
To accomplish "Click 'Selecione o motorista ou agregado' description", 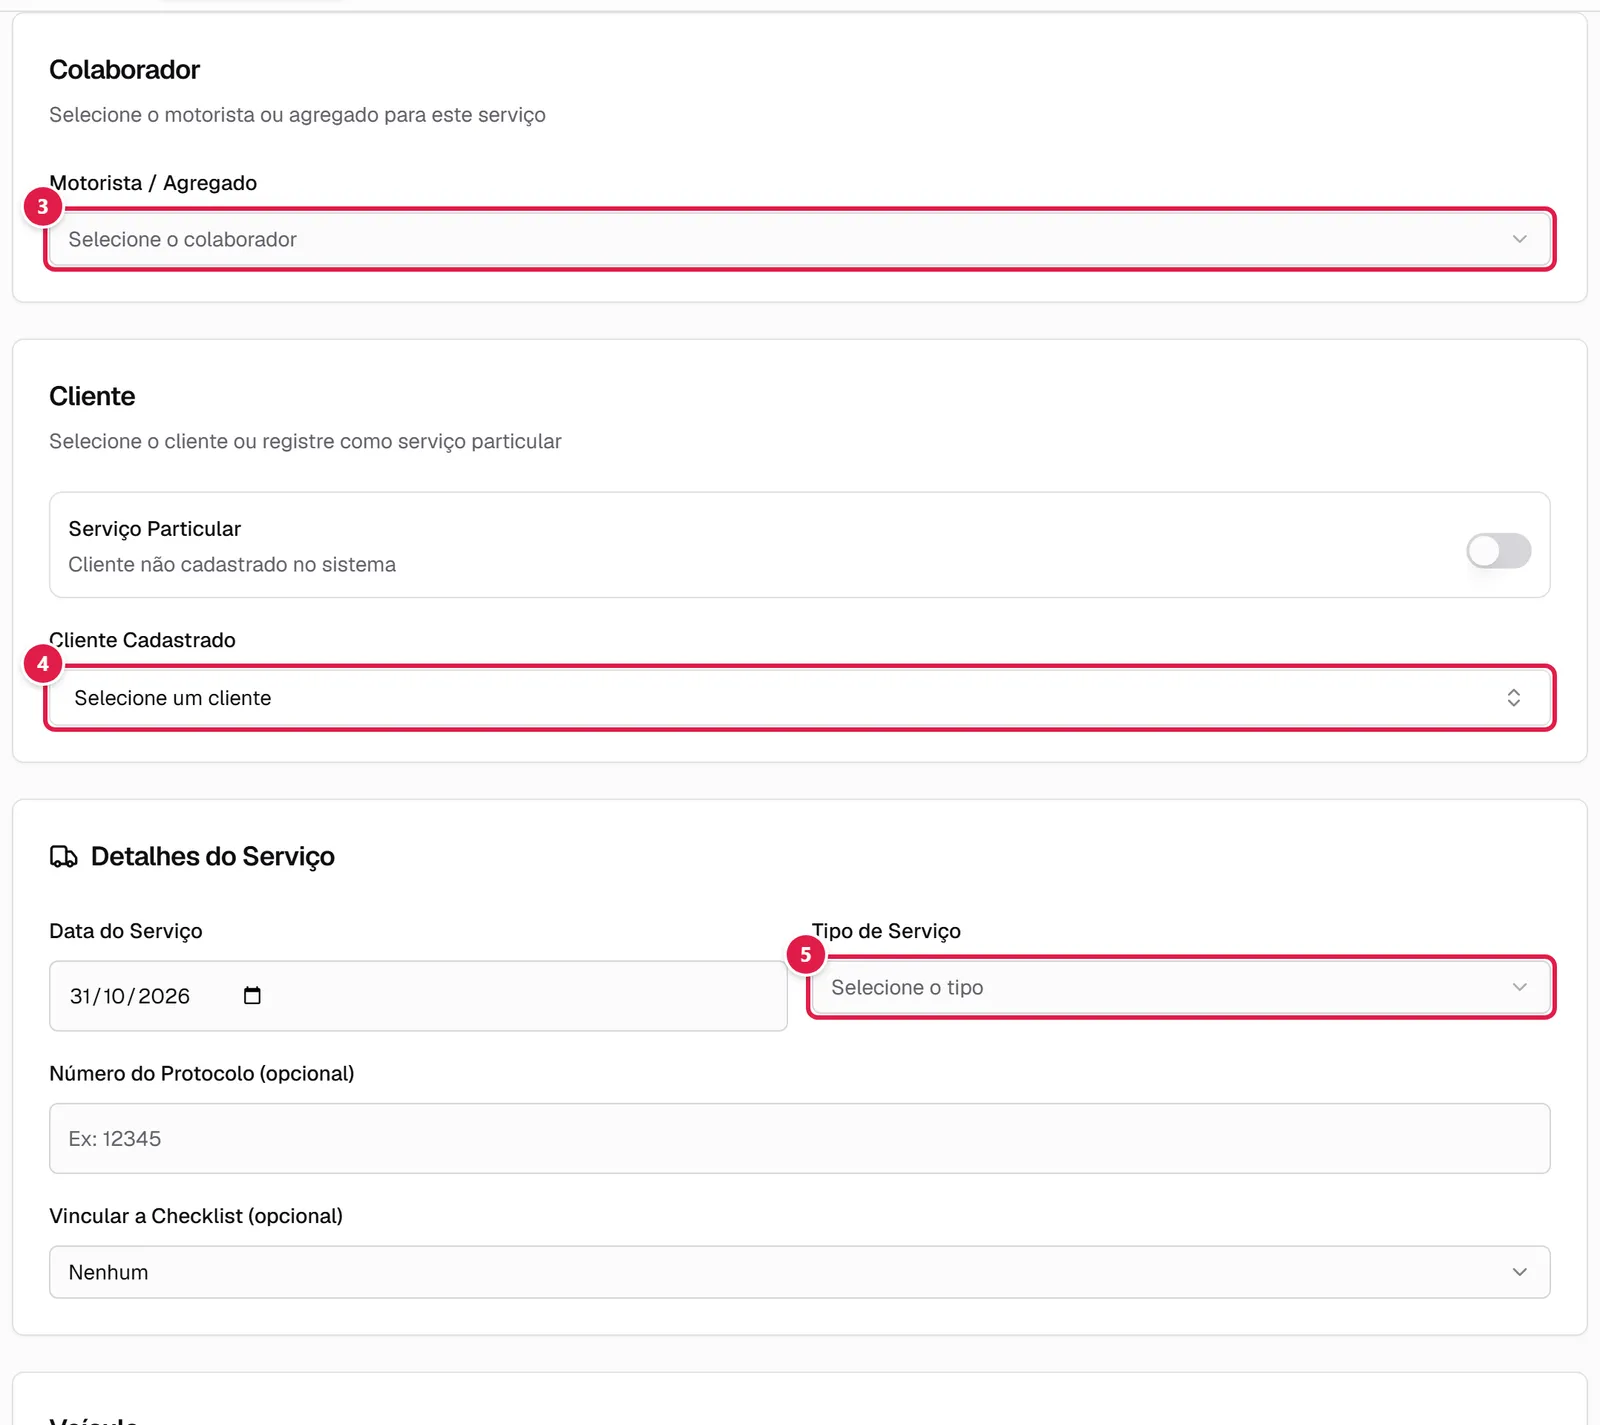I will [x=297, y=115].
